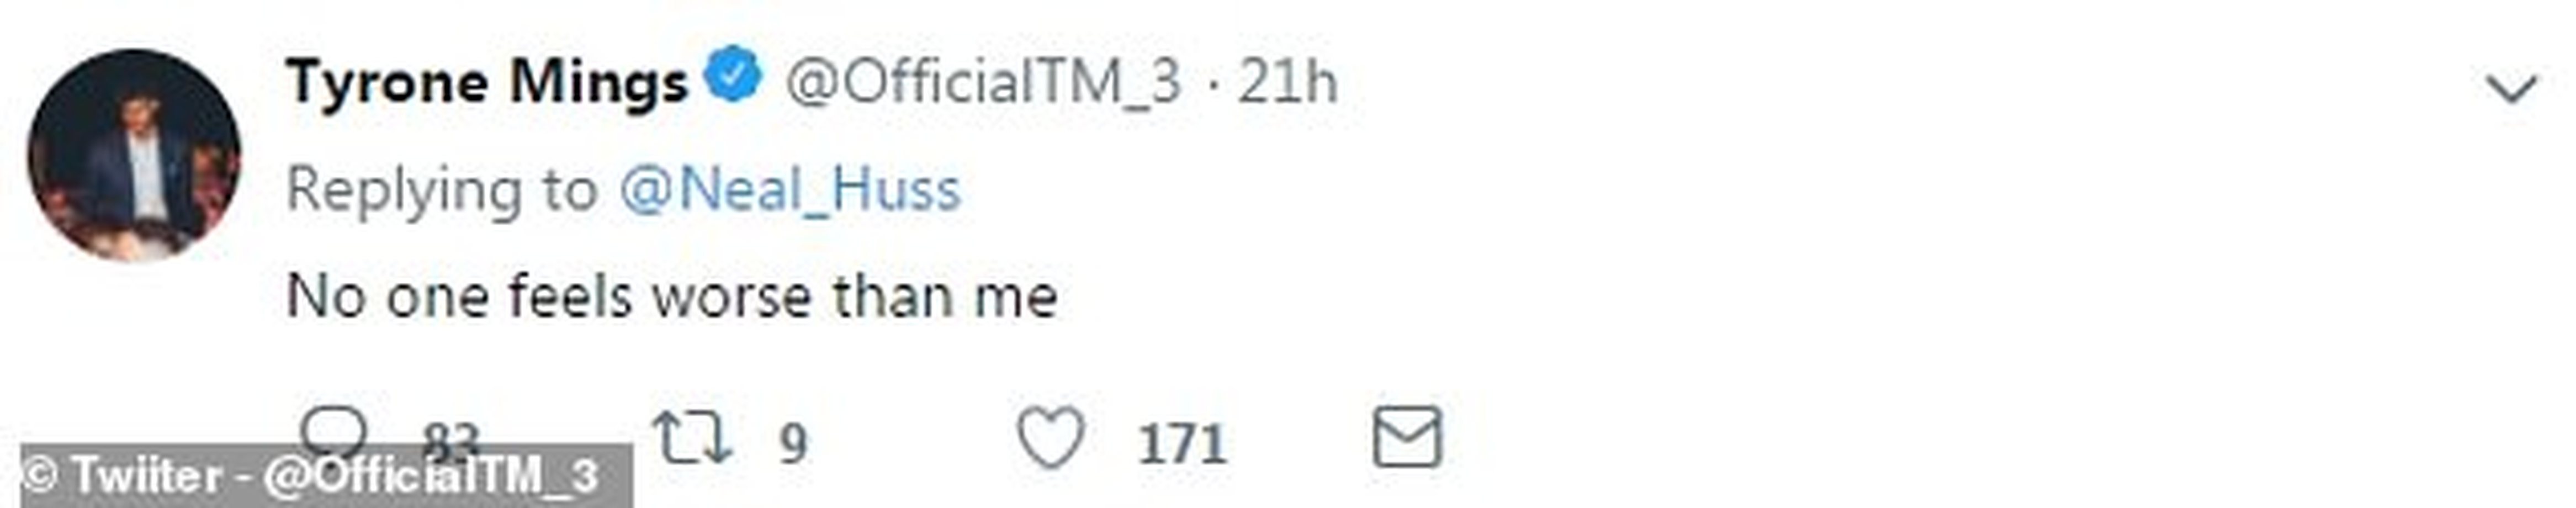Open direct message via the envelope icon
Image resolution: width=2576 pixels, height=508 pixels.
coord(1407,437)
